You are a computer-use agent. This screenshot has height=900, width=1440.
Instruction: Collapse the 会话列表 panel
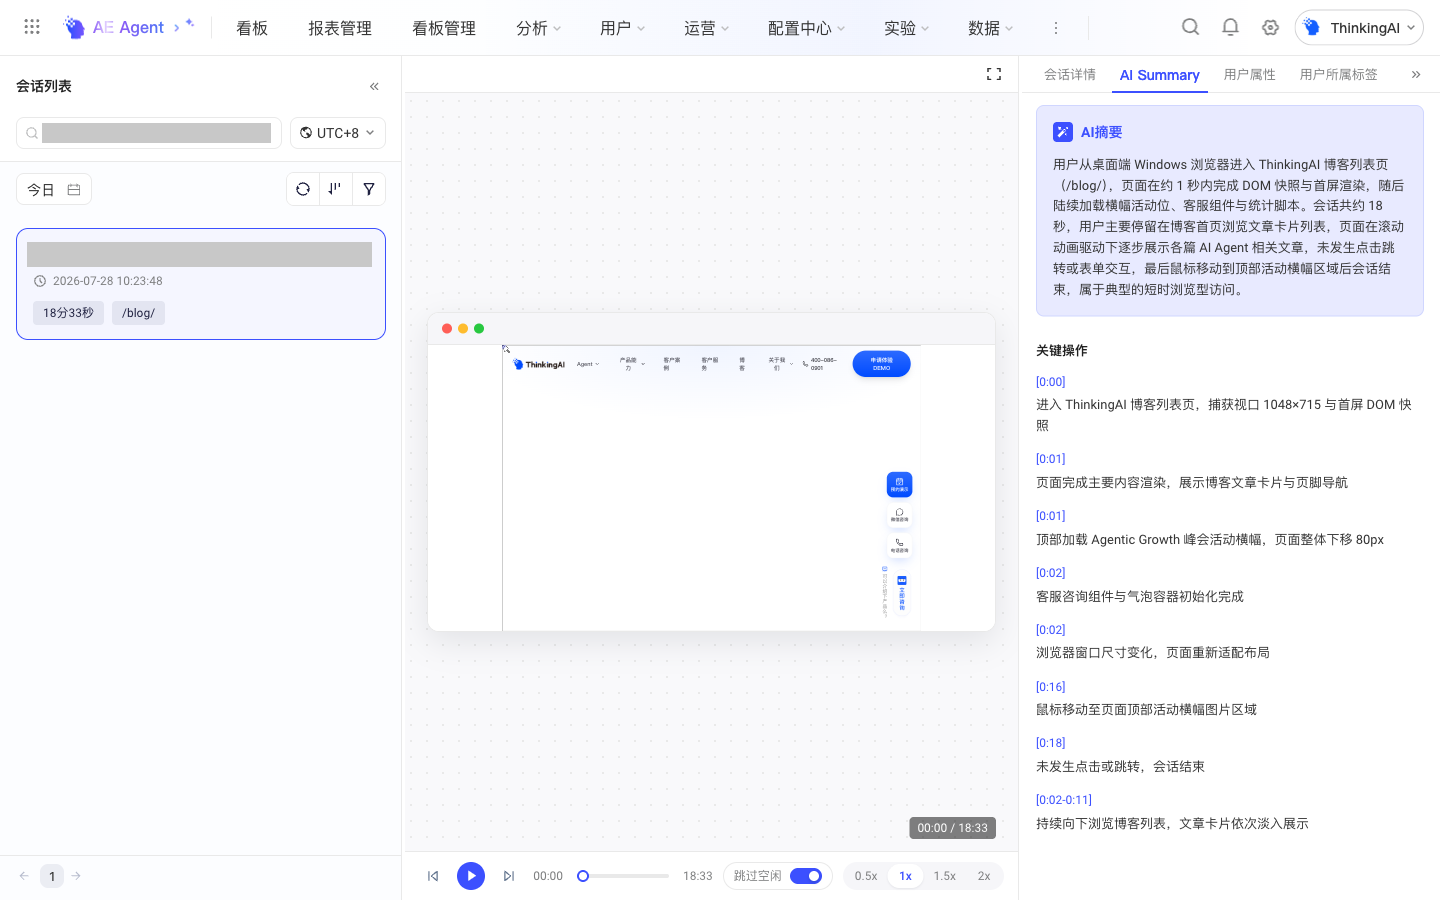click(374, 86)
